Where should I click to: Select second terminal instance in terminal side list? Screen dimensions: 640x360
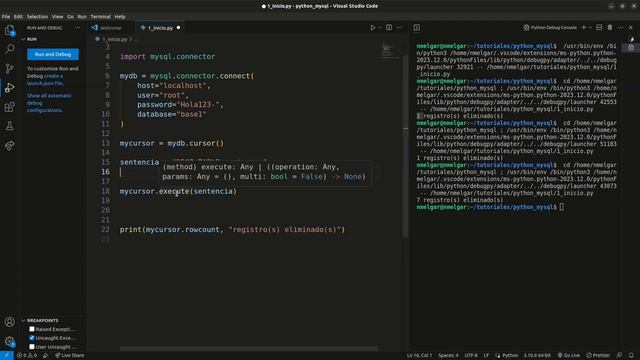point(631,48)
